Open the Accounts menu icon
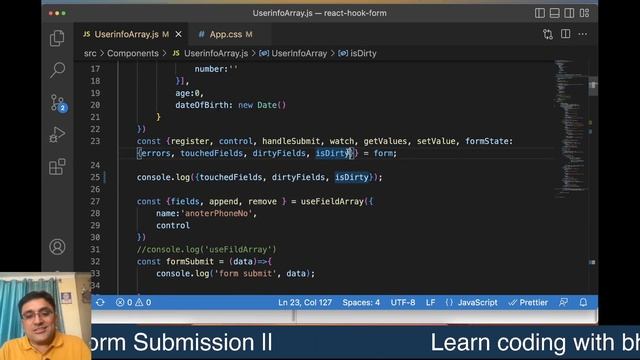This screenshot has width=640, height=360. (57, 247)
